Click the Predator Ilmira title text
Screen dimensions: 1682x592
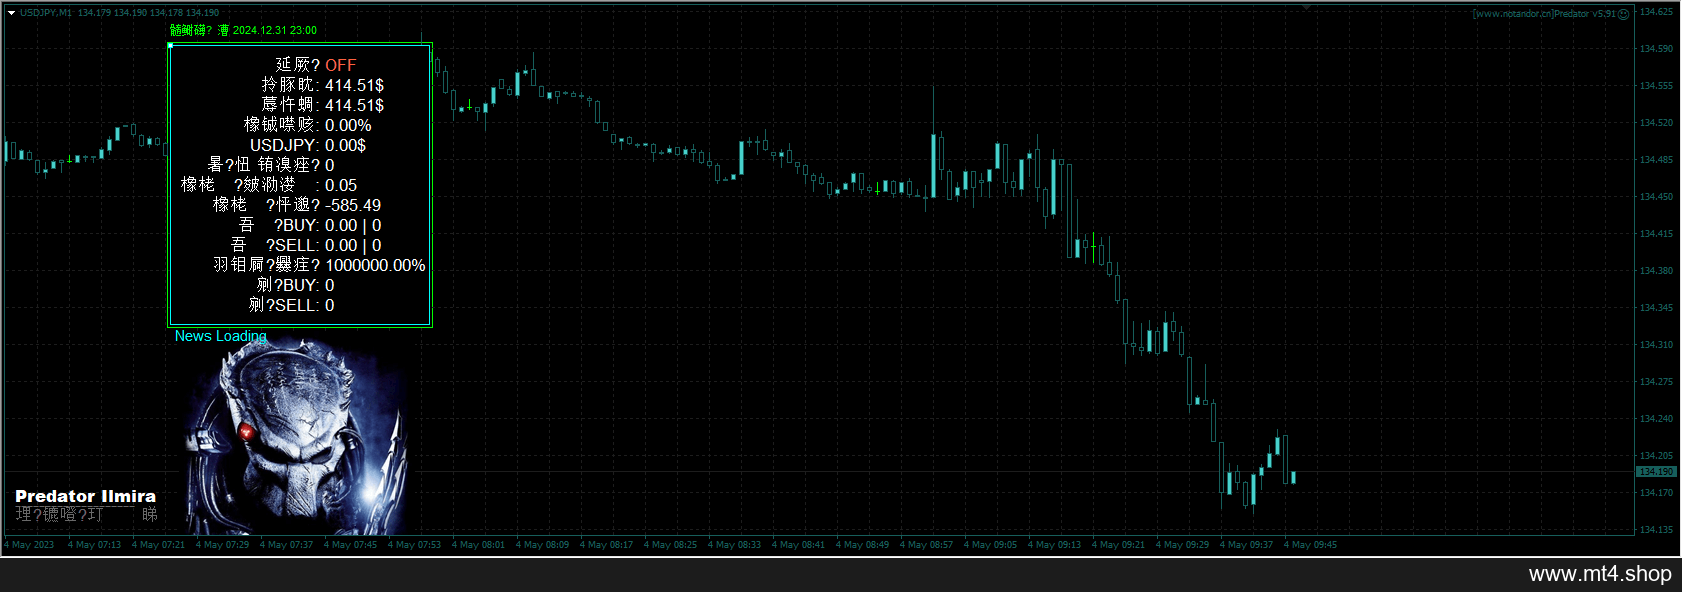pos(85,496)
